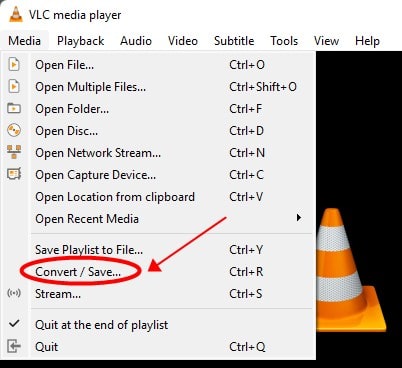Uncheck the checkmark beside Quit at end
The width and height of the screenshot is (402, 368).
click(14, 323)
